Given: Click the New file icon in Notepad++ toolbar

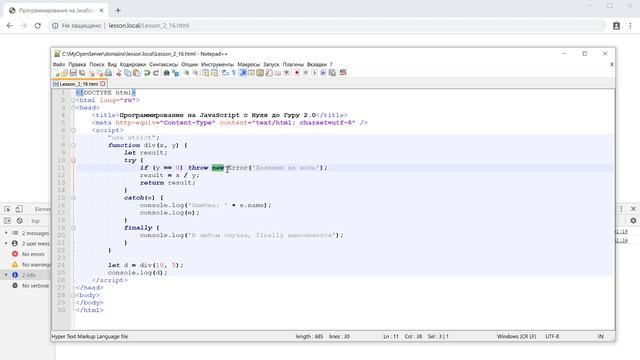Looking at the screenshot, I should click(57, 73).
